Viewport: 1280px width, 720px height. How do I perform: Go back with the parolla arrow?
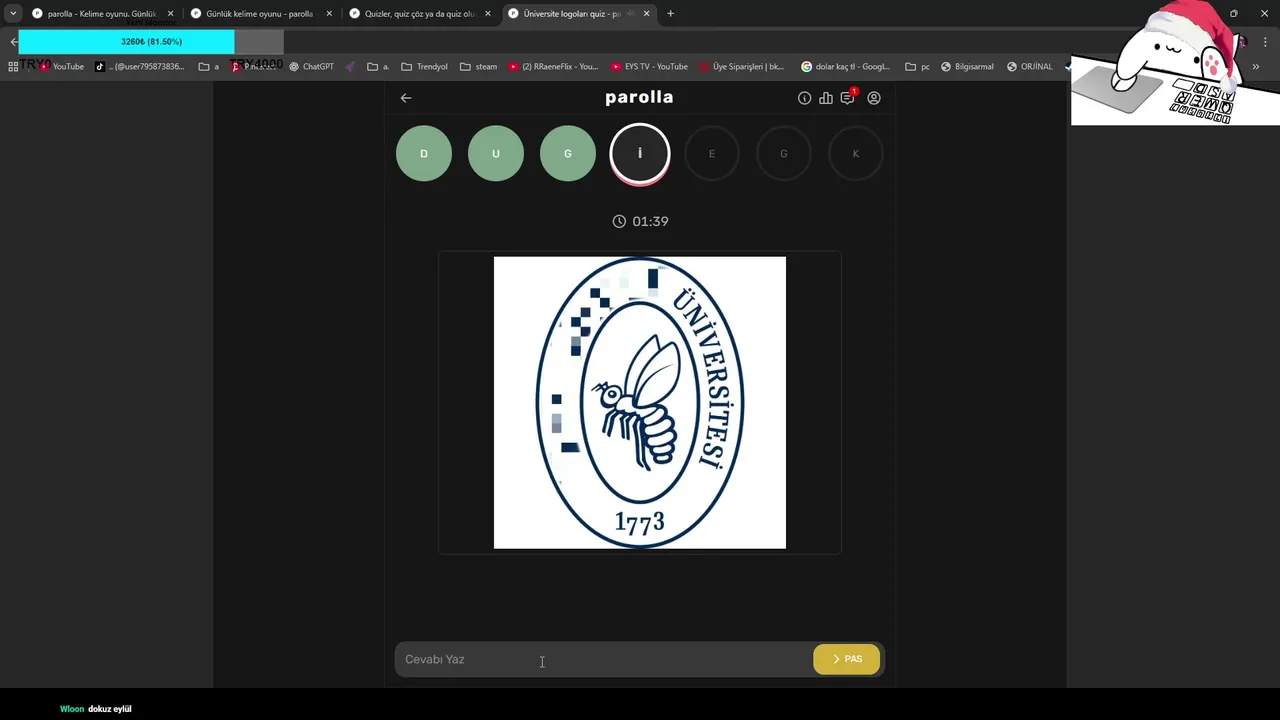pos(405,98)
